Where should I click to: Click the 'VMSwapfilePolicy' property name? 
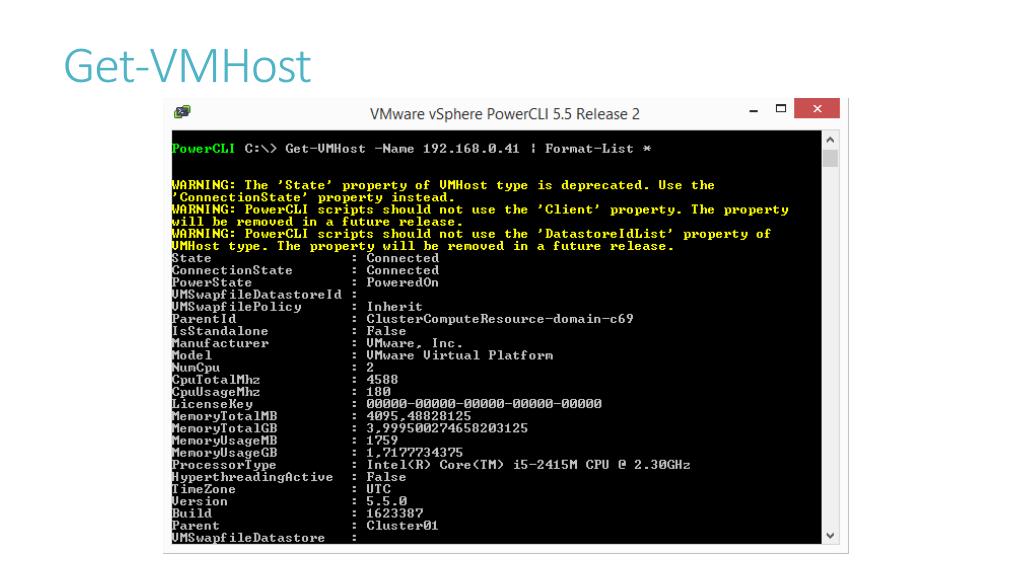(x=236, y=307)
